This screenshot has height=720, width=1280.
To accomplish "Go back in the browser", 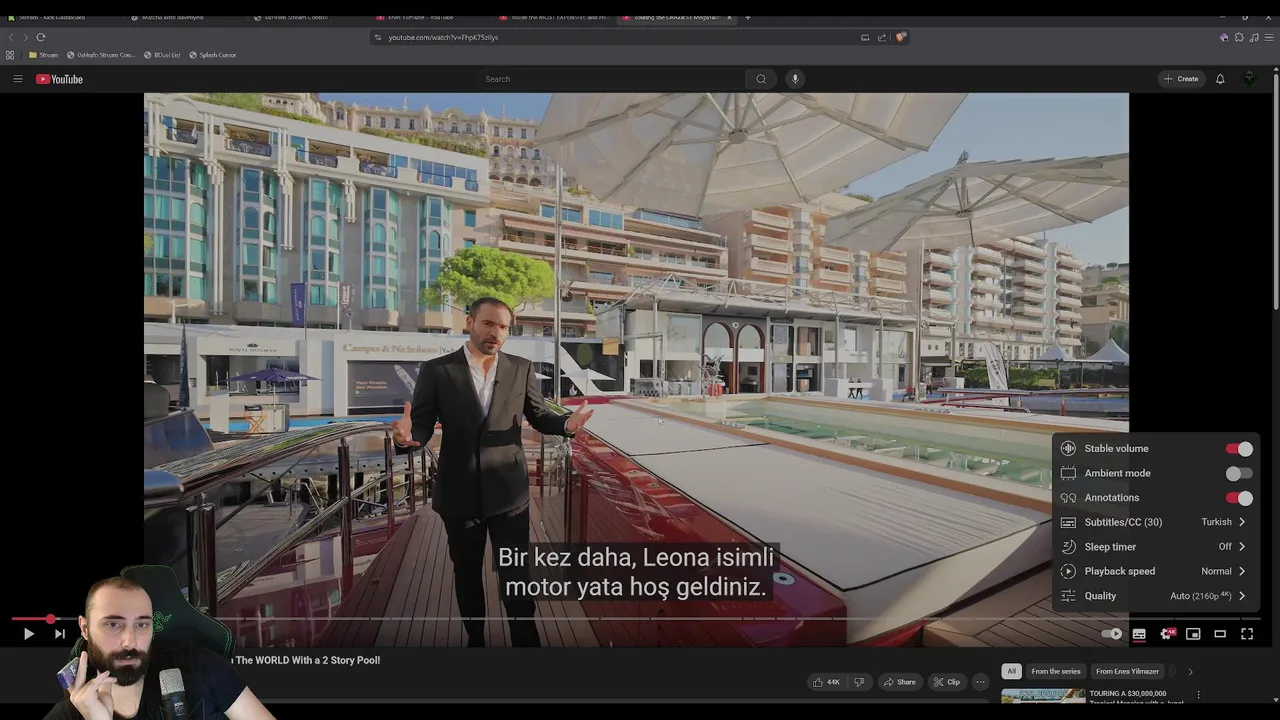I will coord(11,37).
